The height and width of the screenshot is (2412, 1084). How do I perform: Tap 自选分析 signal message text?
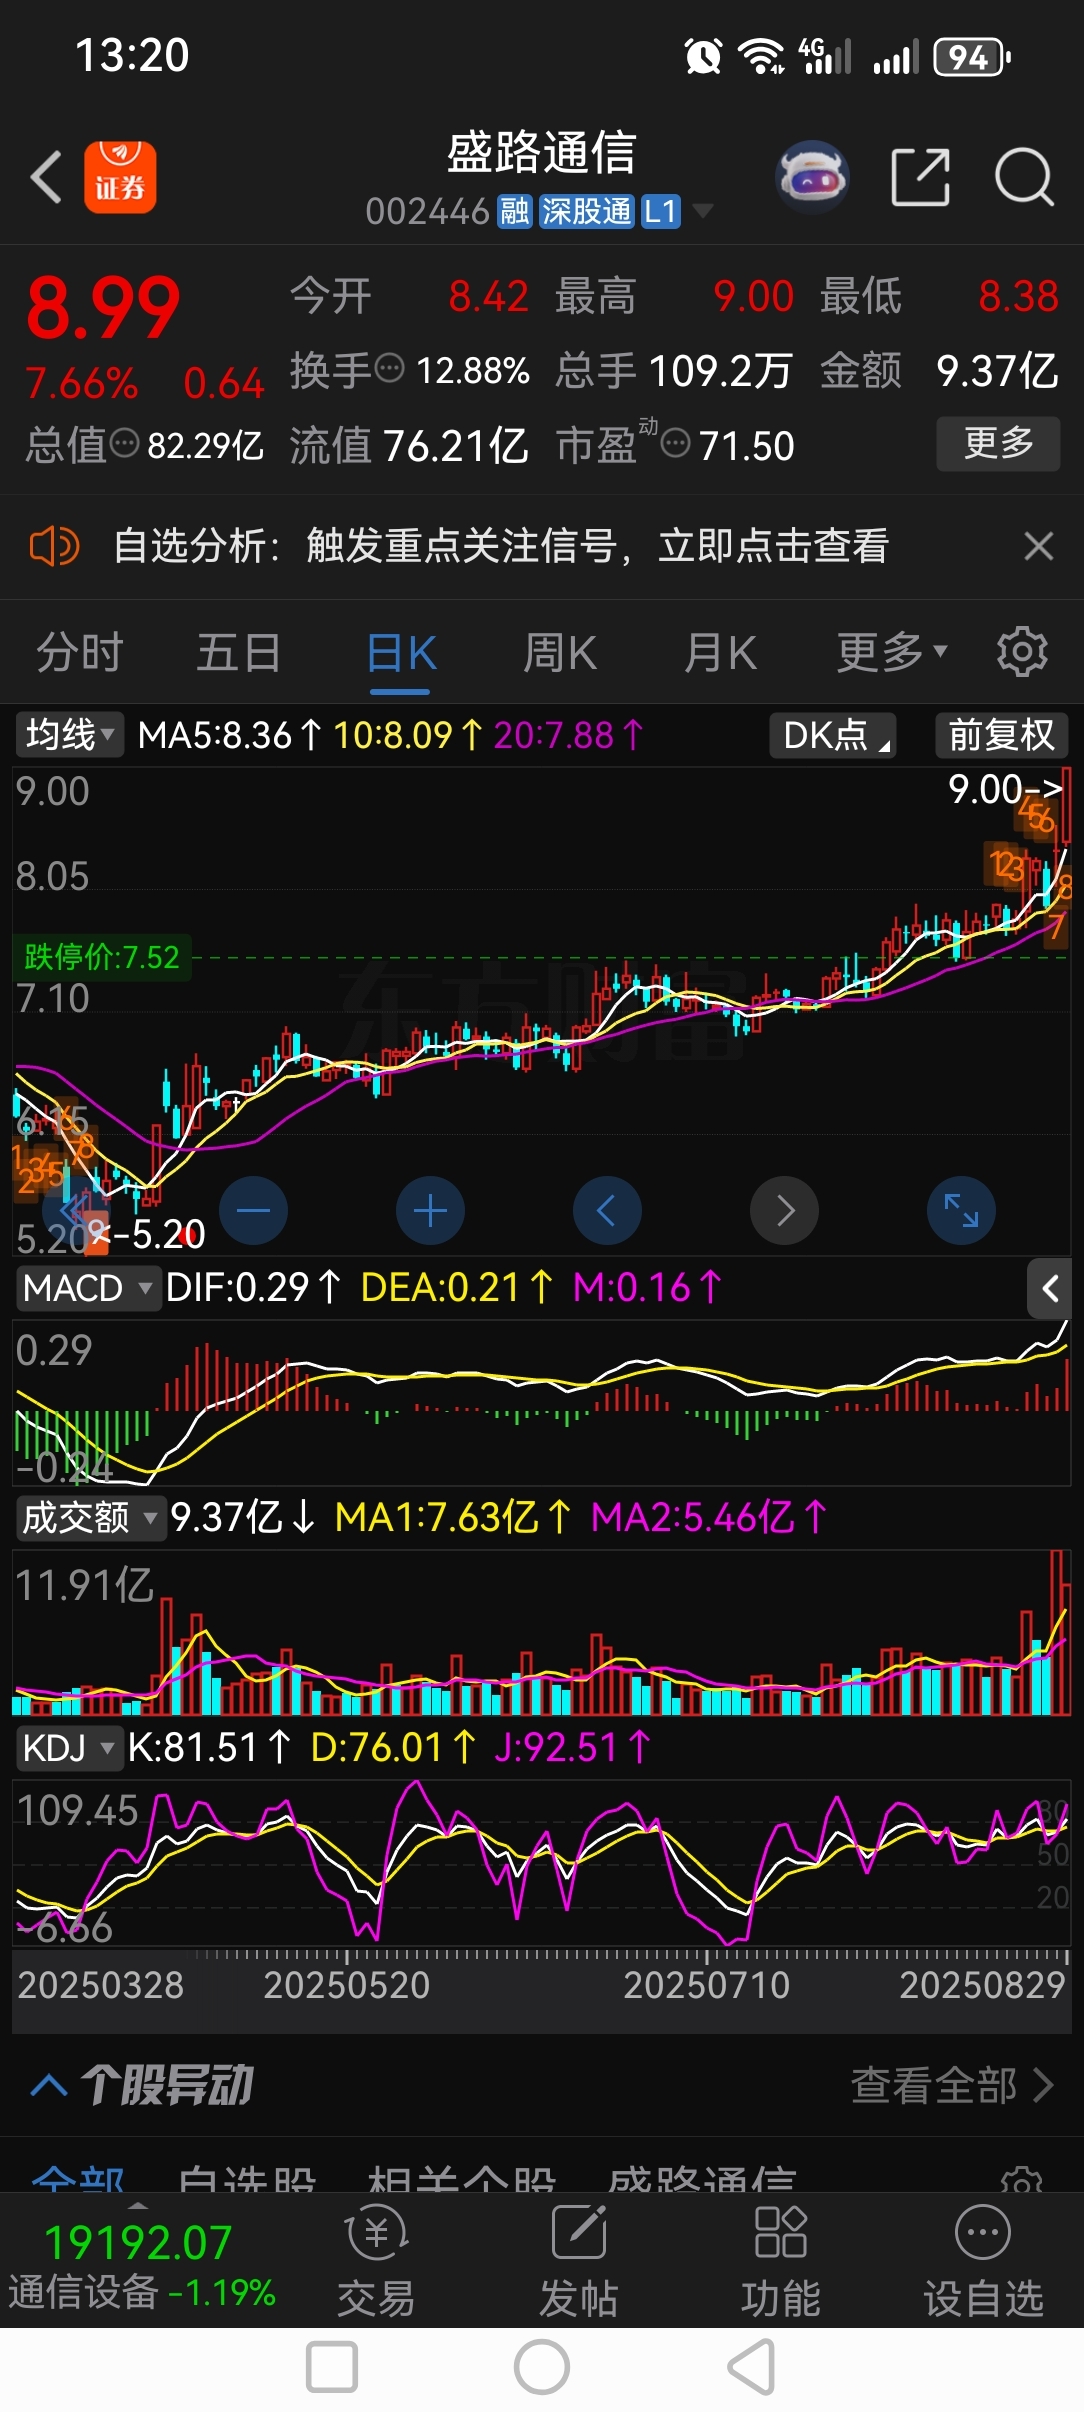point(500,546)
